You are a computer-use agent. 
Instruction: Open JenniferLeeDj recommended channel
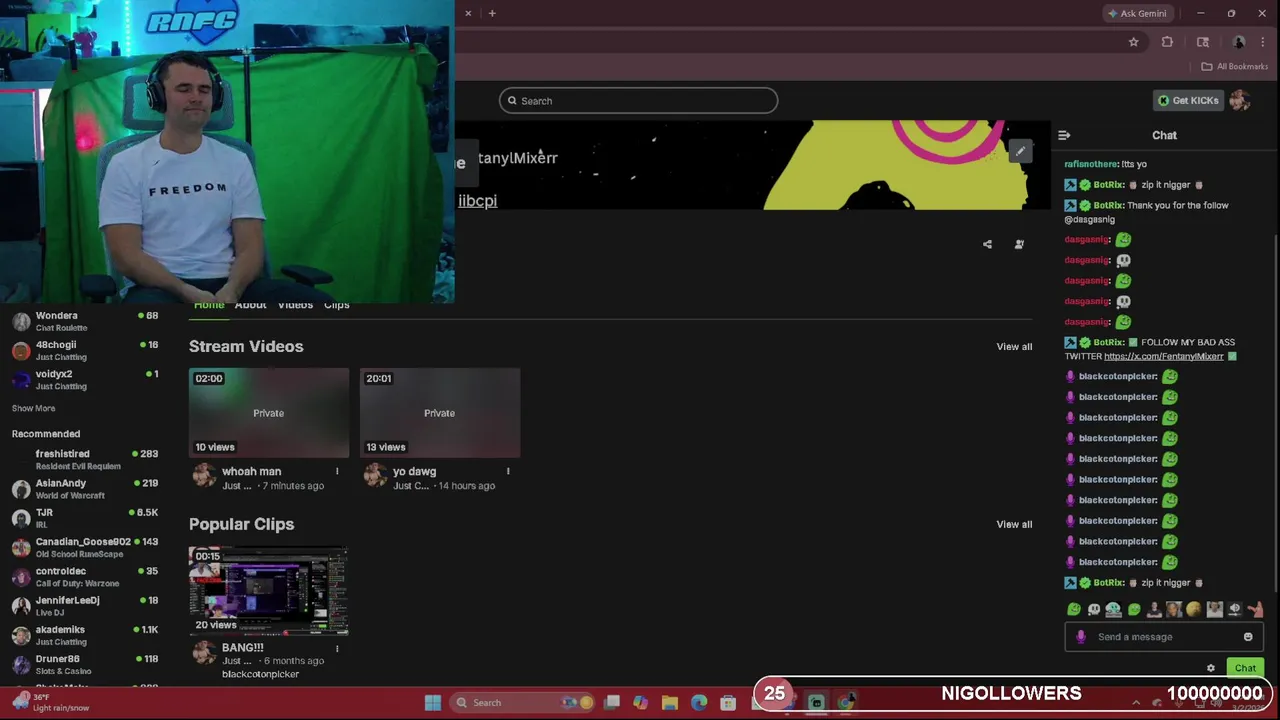(85, 605)
